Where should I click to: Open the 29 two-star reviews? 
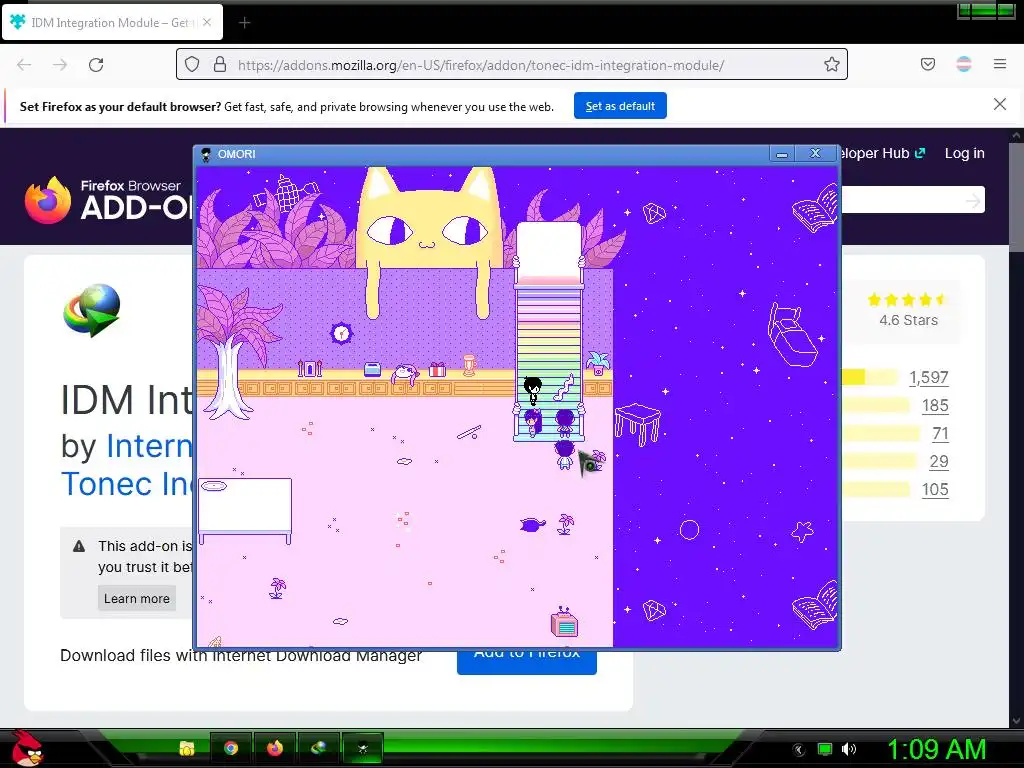coord(938,462)
